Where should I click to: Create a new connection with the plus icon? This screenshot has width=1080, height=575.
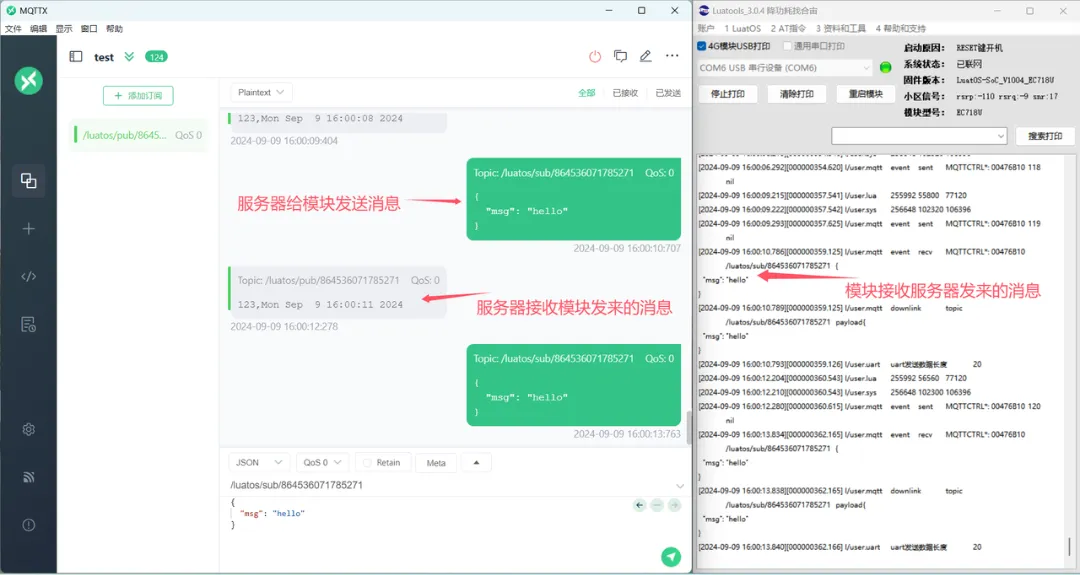[x=28, y=229]
